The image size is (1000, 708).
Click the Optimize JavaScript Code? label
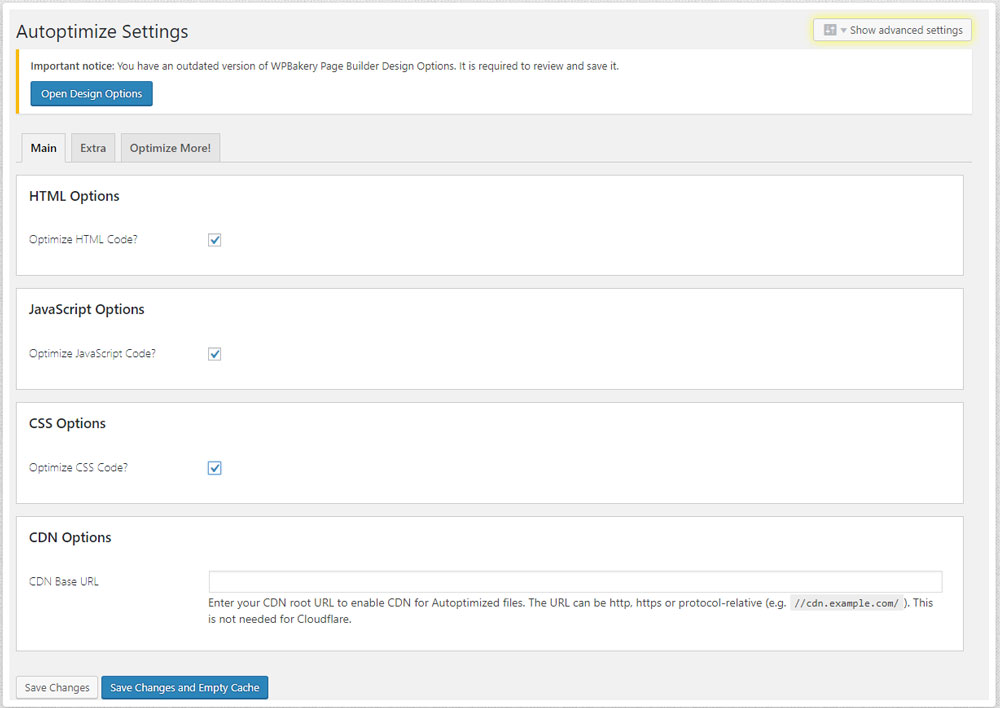click(x=92, y=354)
